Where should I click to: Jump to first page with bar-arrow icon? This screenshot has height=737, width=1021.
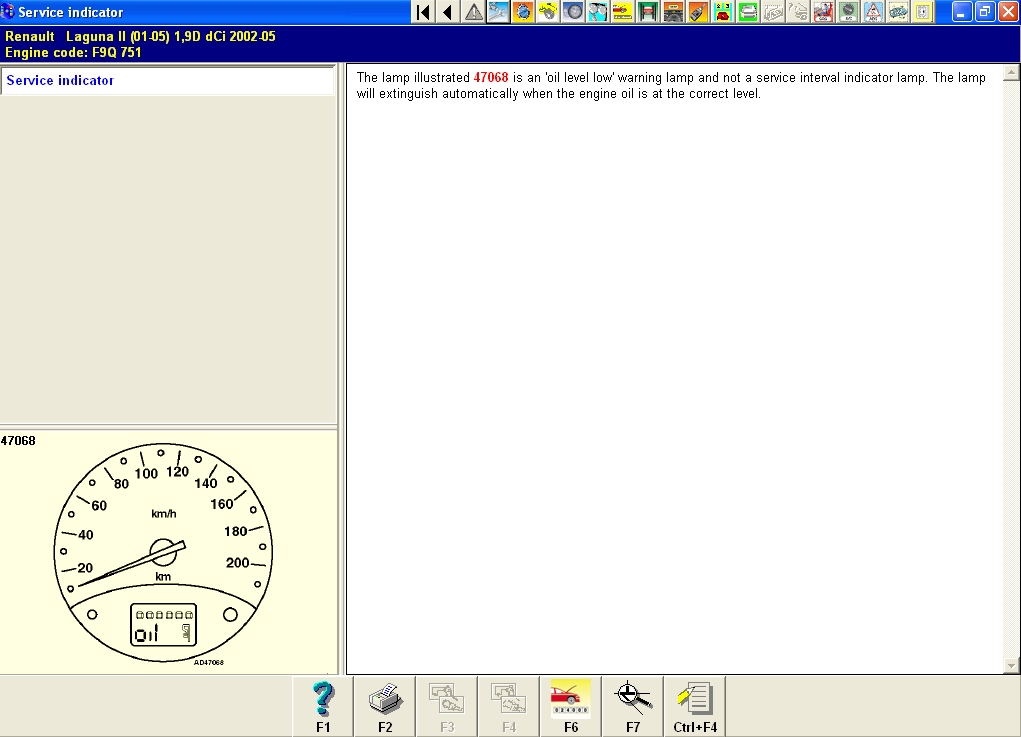coord(423,12)
